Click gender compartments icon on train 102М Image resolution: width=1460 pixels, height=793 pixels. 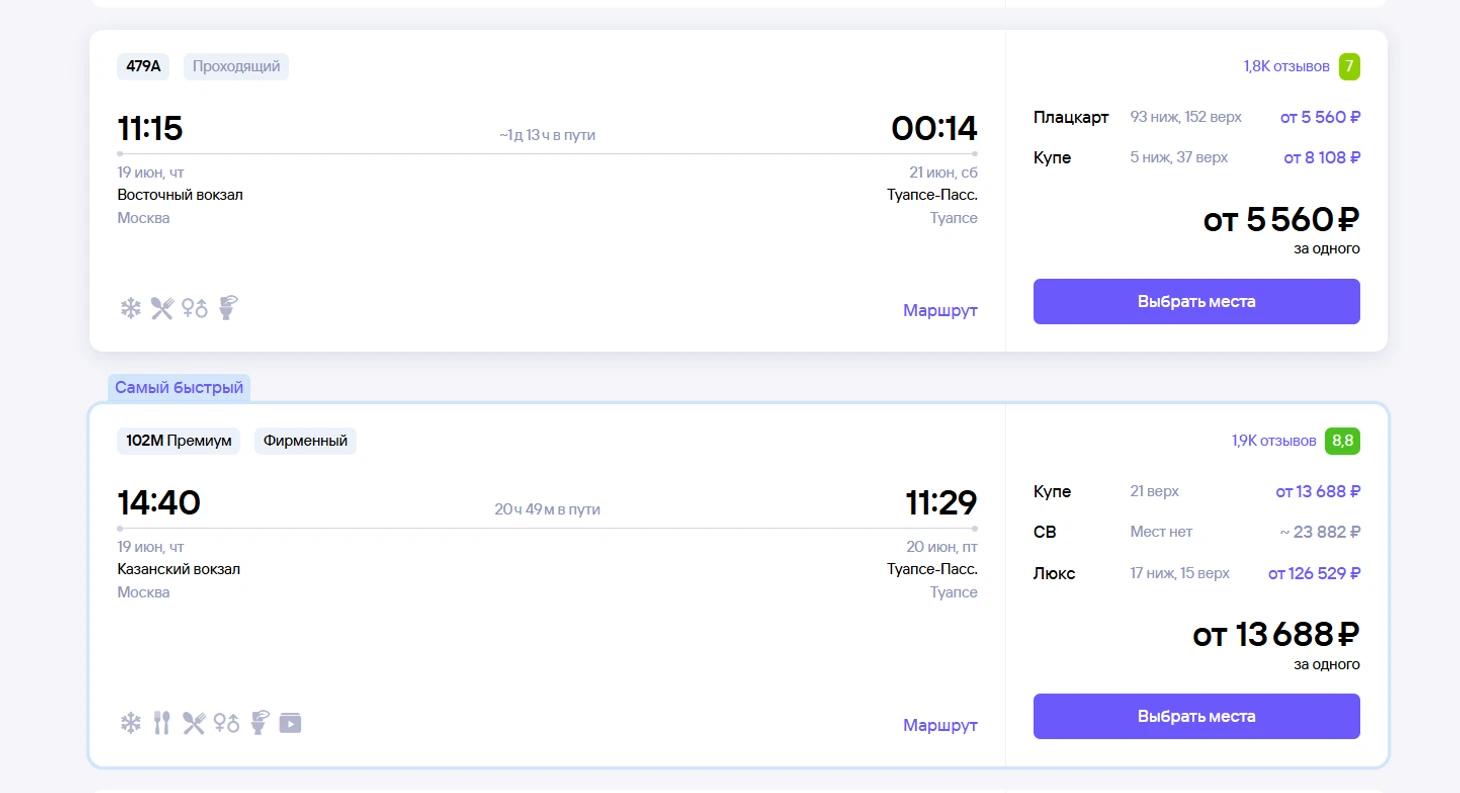tap(226, 723)
